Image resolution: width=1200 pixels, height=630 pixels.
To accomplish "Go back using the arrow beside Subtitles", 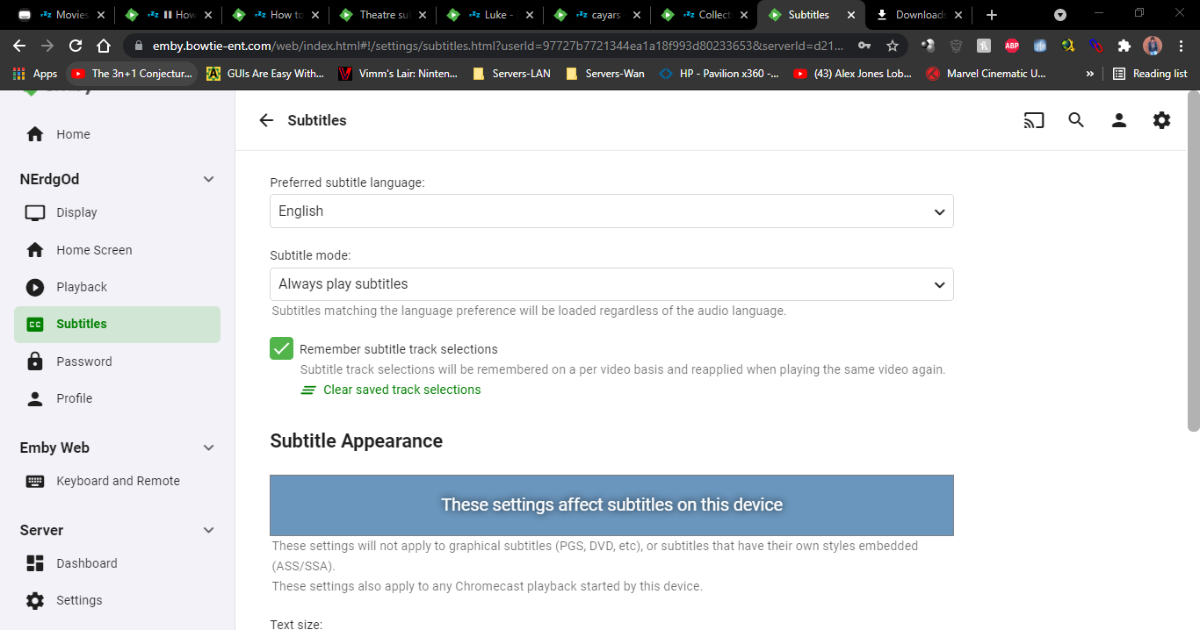I will 266,120.
